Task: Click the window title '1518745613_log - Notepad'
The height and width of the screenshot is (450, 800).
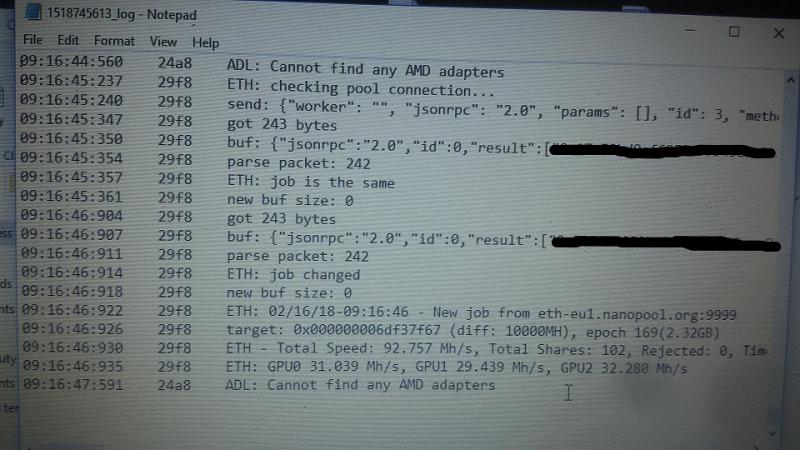Action: pos(121,14)
